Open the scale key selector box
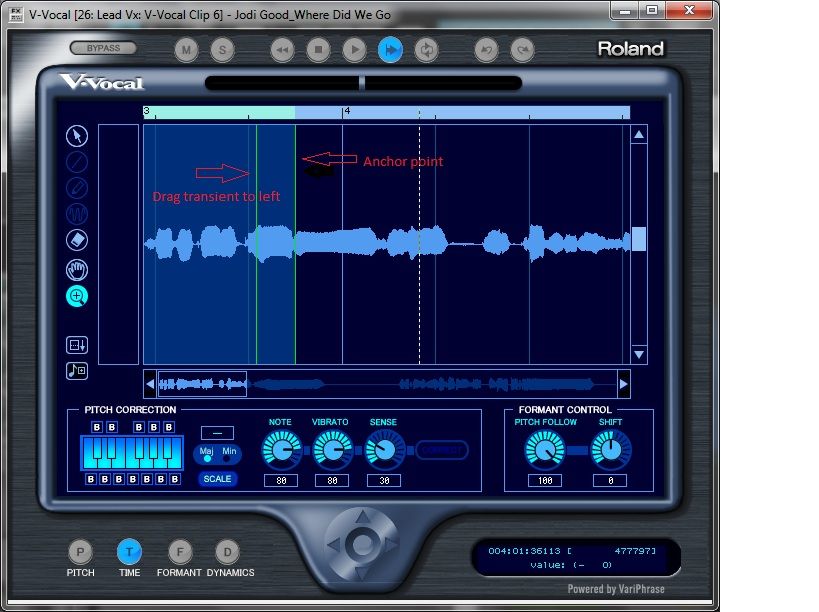 point(217,432)
